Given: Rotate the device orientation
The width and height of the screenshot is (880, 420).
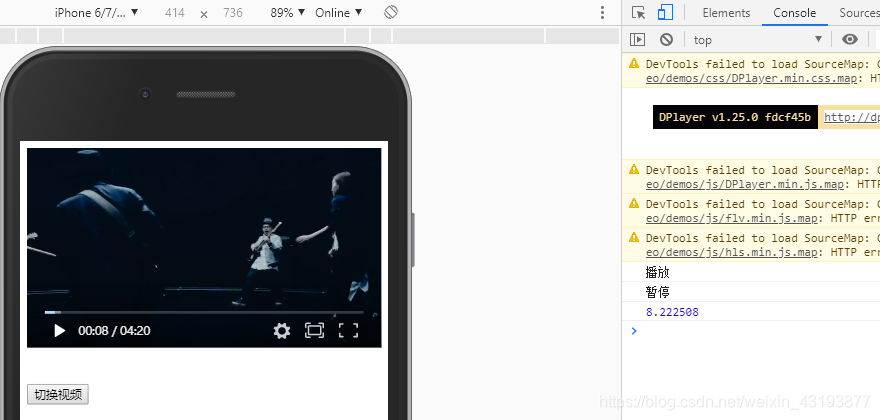Looking at the screenshot, I should click(391, 12).
